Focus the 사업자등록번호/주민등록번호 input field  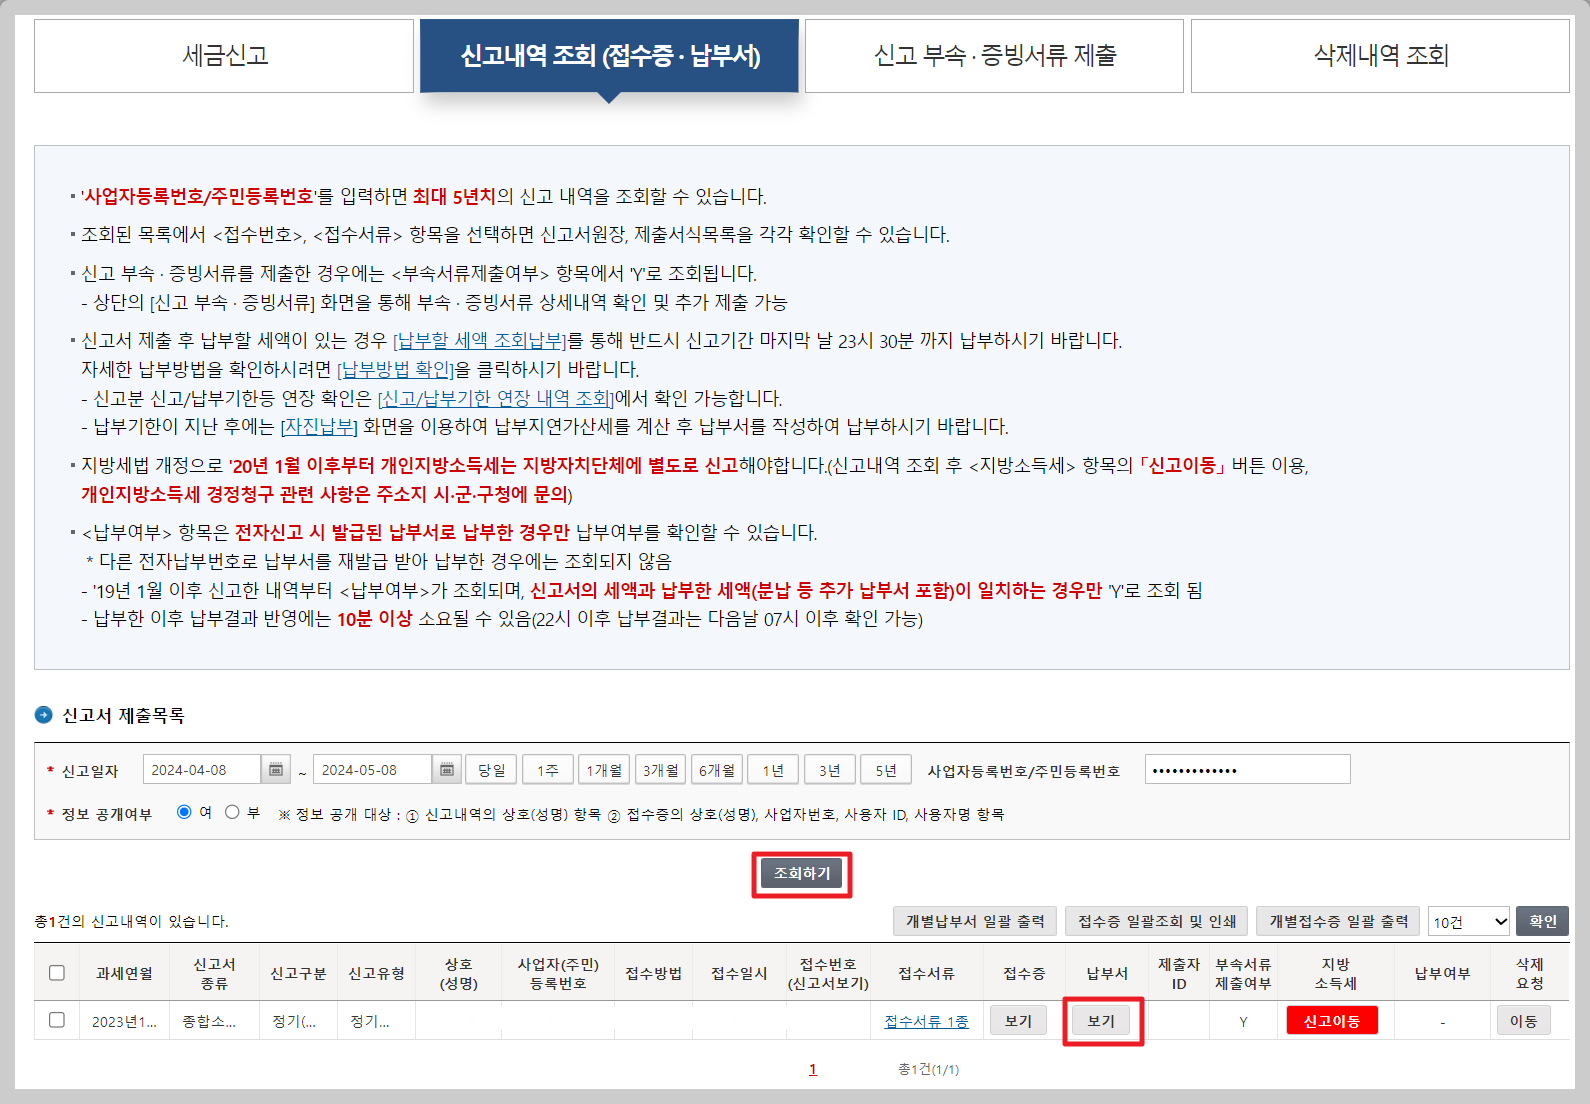click(1247, 770)
